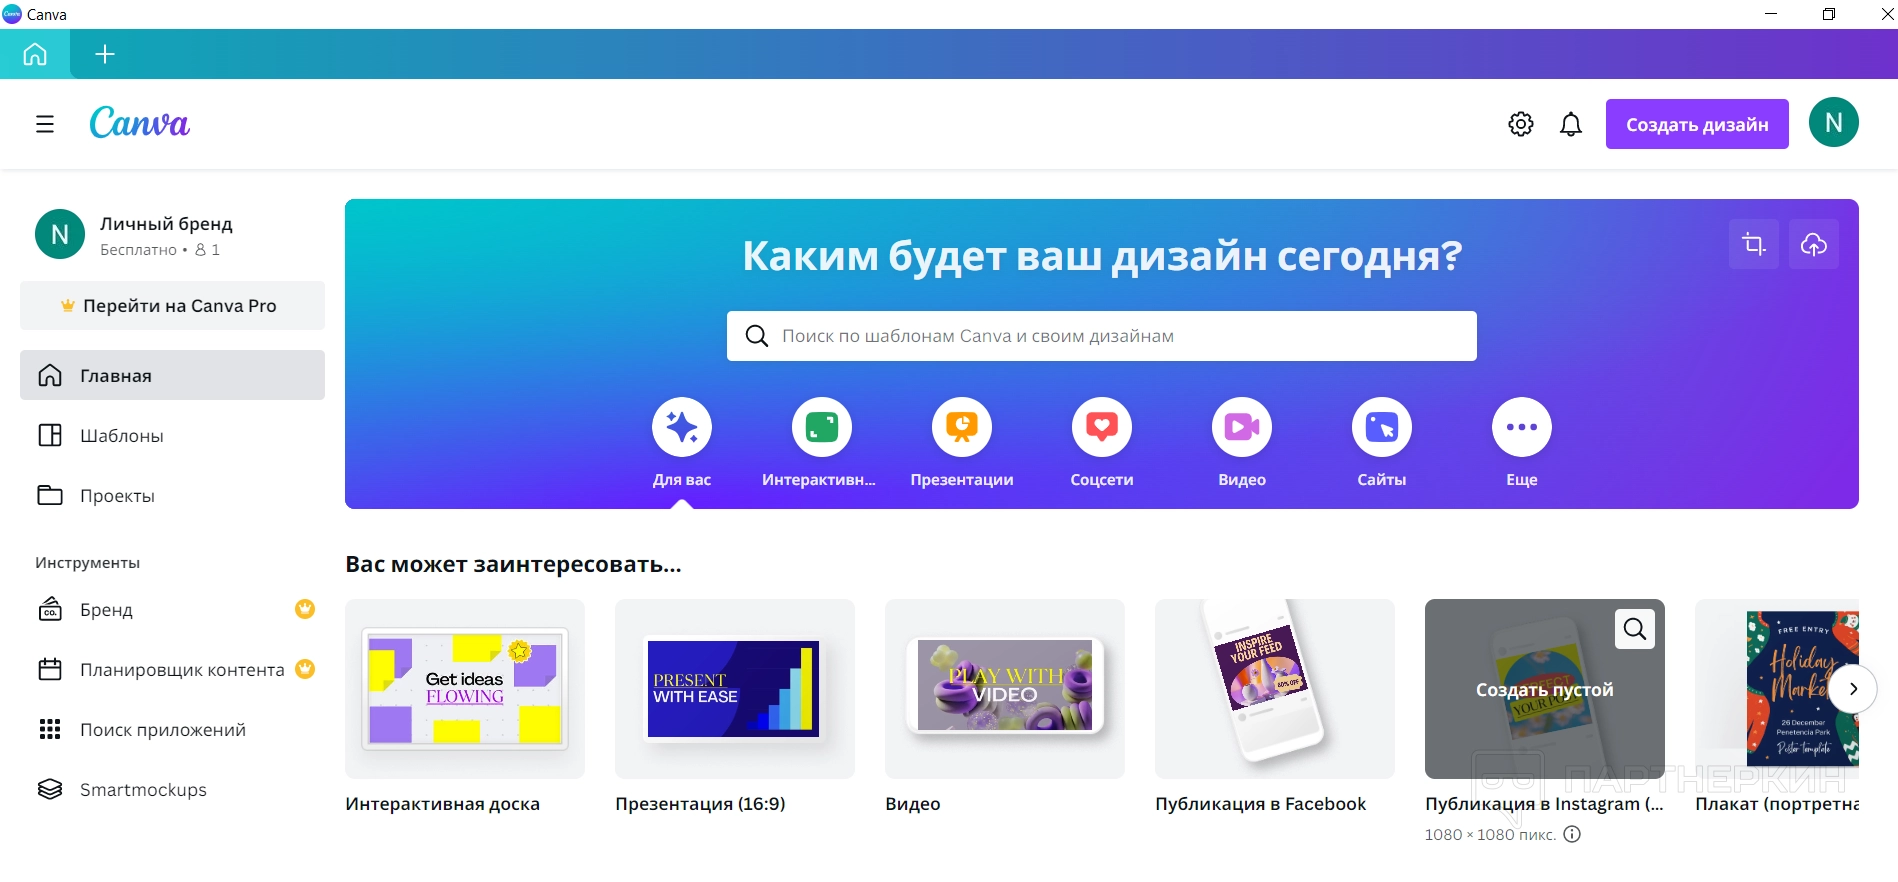Click the cloud upload icon
The height and width of the screenshot is (882, 1898).
point(1814,244)
